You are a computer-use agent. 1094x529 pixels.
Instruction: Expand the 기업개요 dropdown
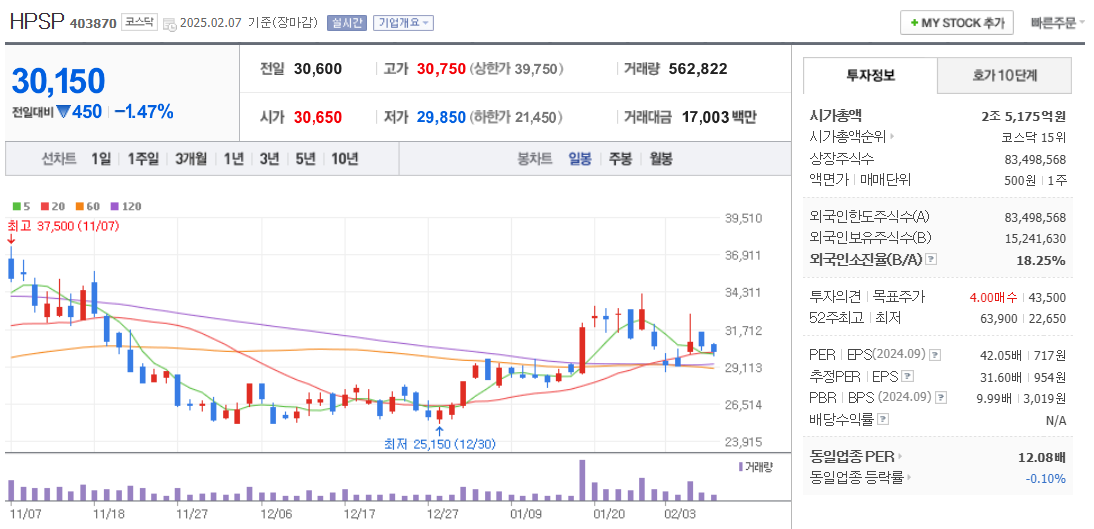pyautogui.click(x=403, y=22)
